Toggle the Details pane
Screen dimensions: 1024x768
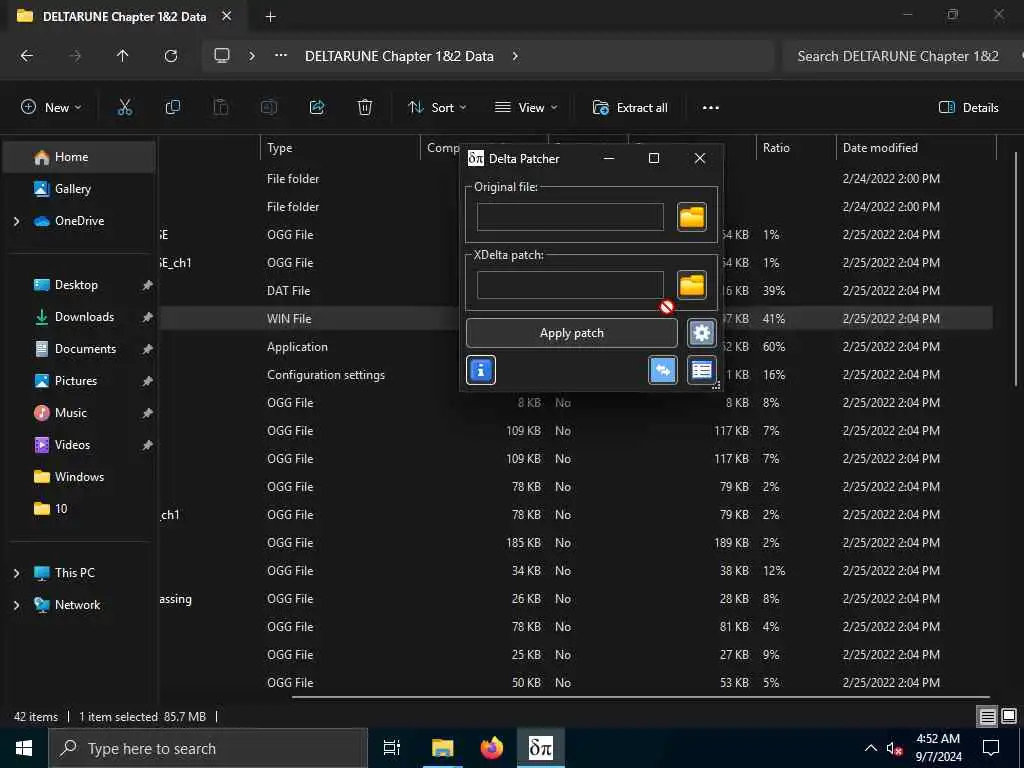968,108
